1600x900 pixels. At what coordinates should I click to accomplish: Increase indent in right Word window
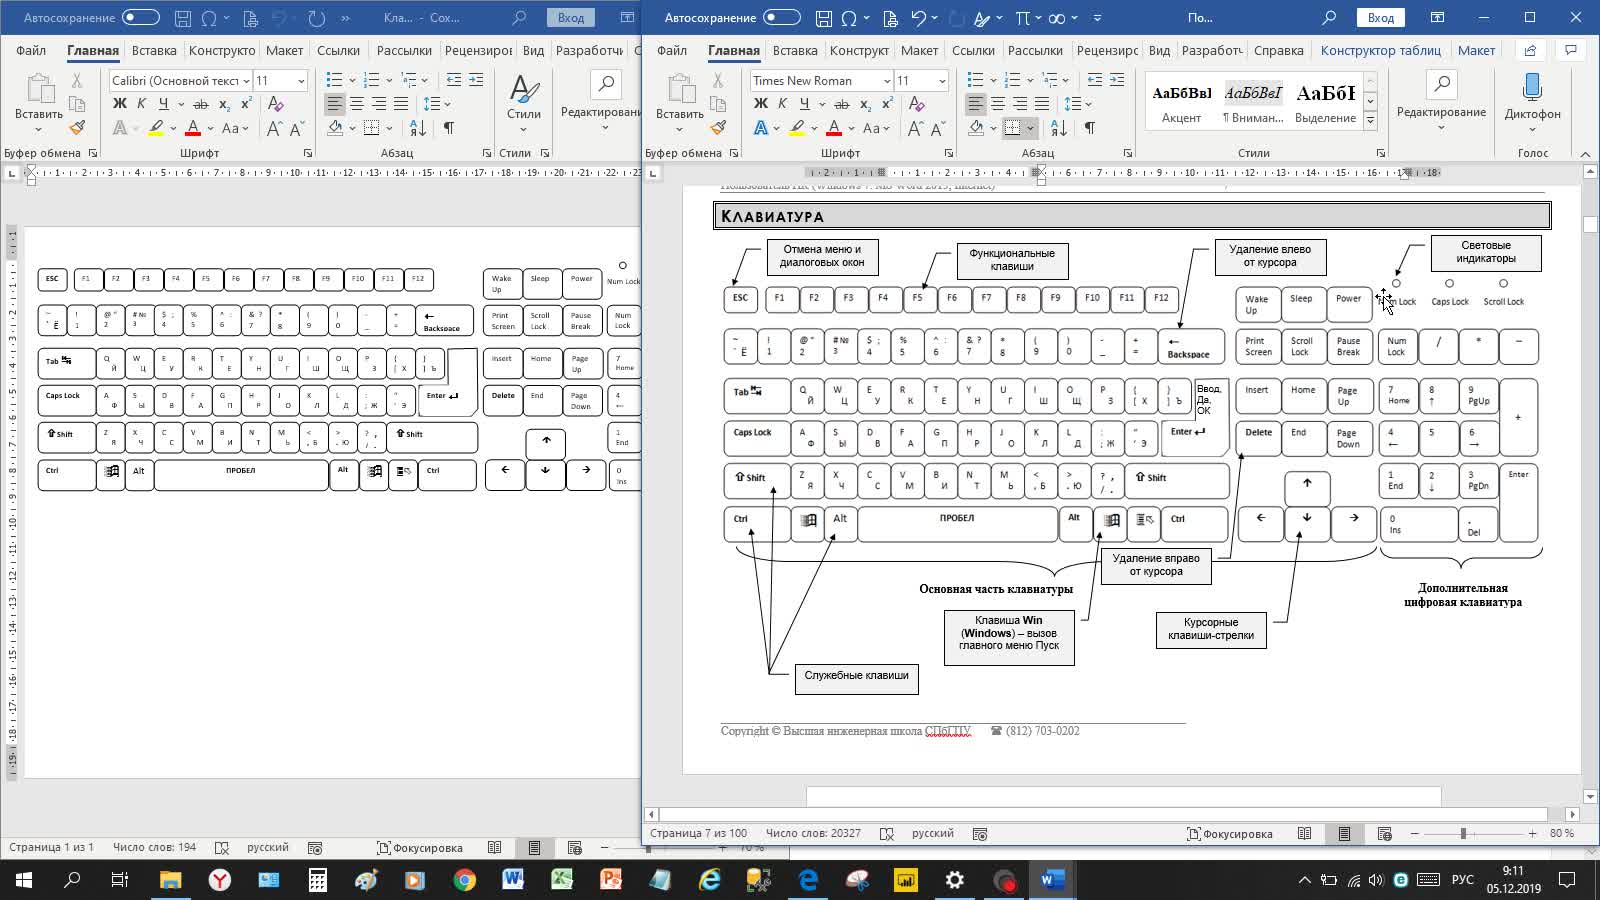[x=1117, y=80]
